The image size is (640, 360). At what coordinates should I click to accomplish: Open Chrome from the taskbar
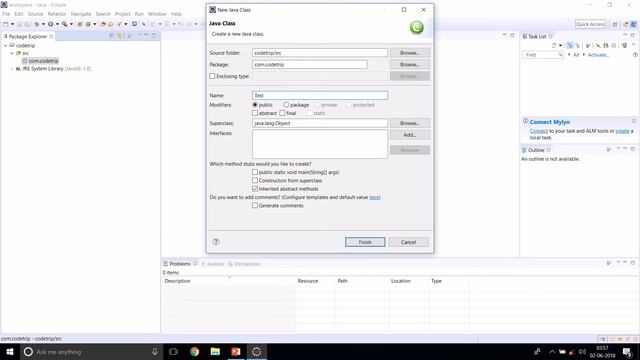coord(195,351)
